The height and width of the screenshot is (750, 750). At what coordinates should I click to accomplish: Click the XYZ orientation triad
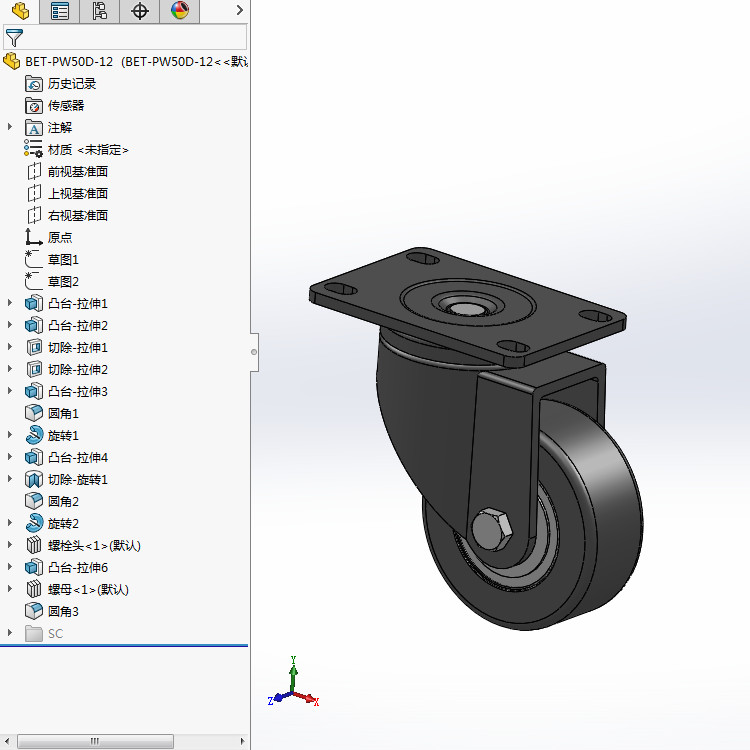click(x=293, y=683)
